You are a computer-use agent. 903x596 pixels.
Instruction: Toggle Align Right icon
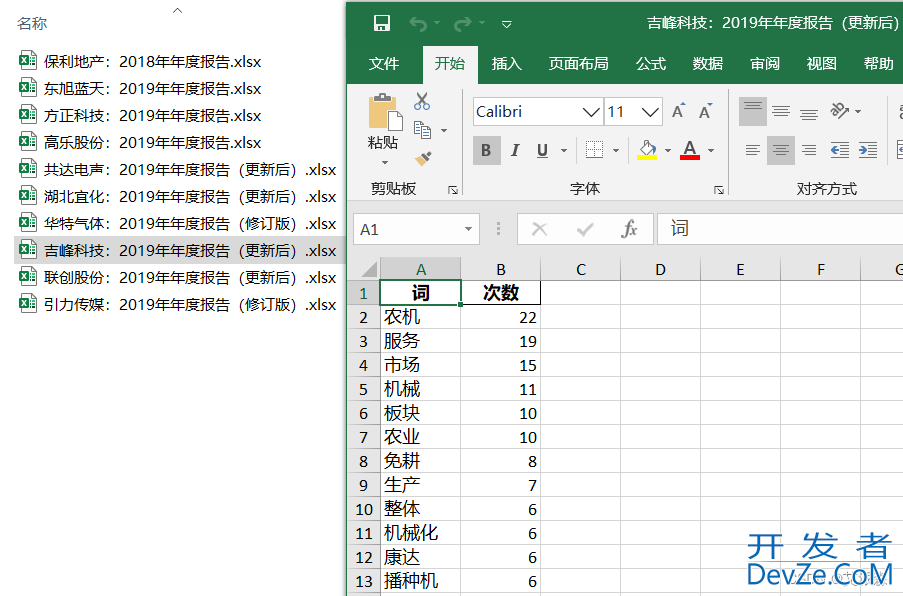(809, 150)
